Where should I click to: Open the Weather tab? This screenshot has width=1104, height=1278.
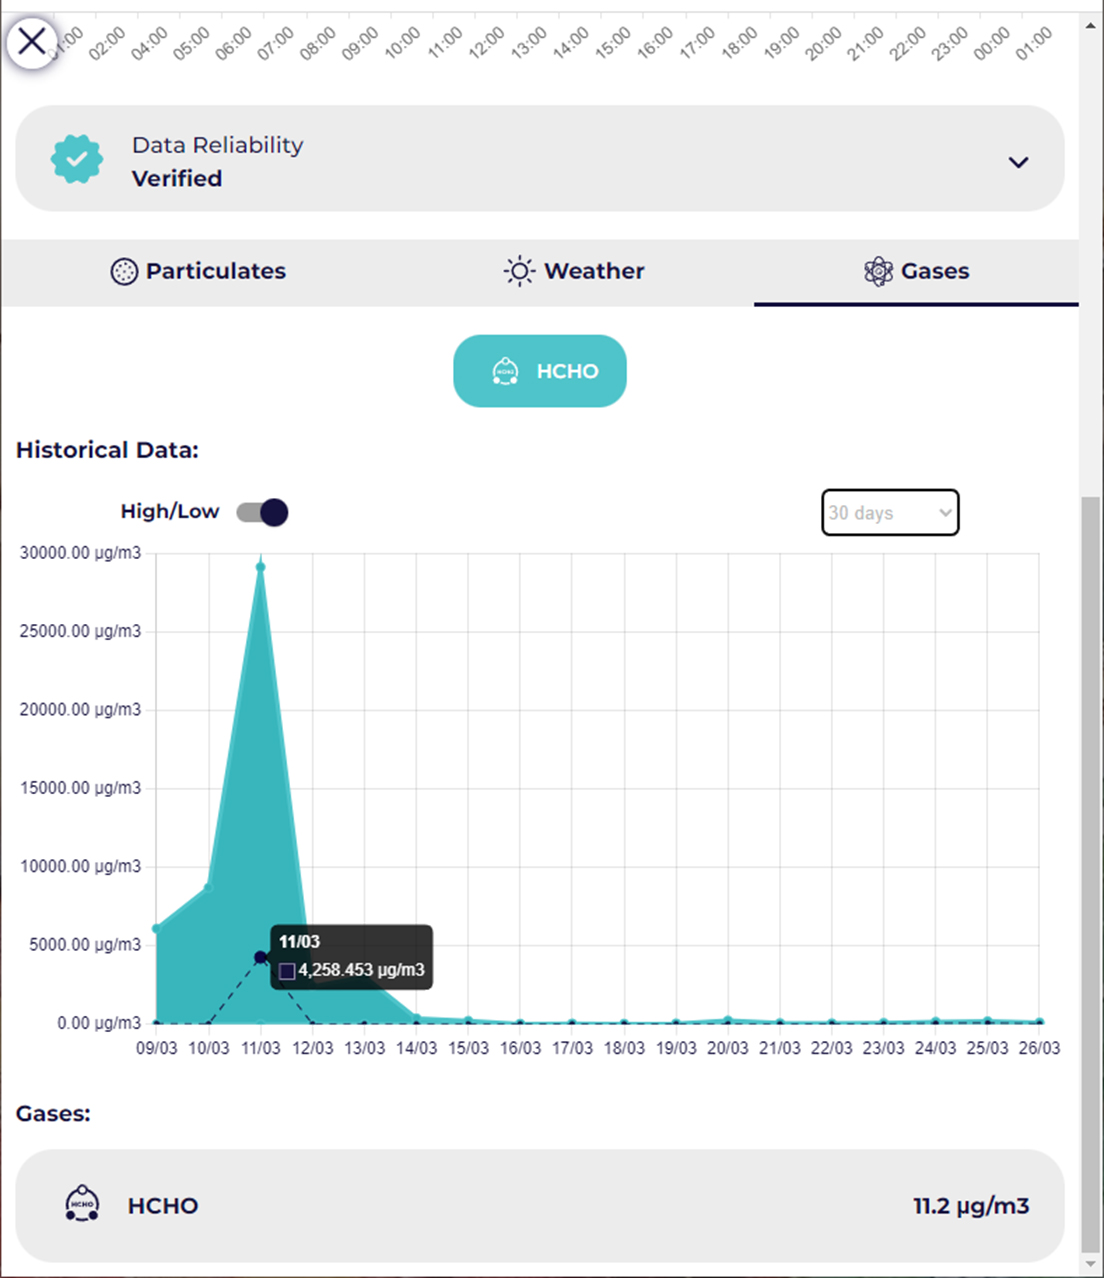coord(594,272)
